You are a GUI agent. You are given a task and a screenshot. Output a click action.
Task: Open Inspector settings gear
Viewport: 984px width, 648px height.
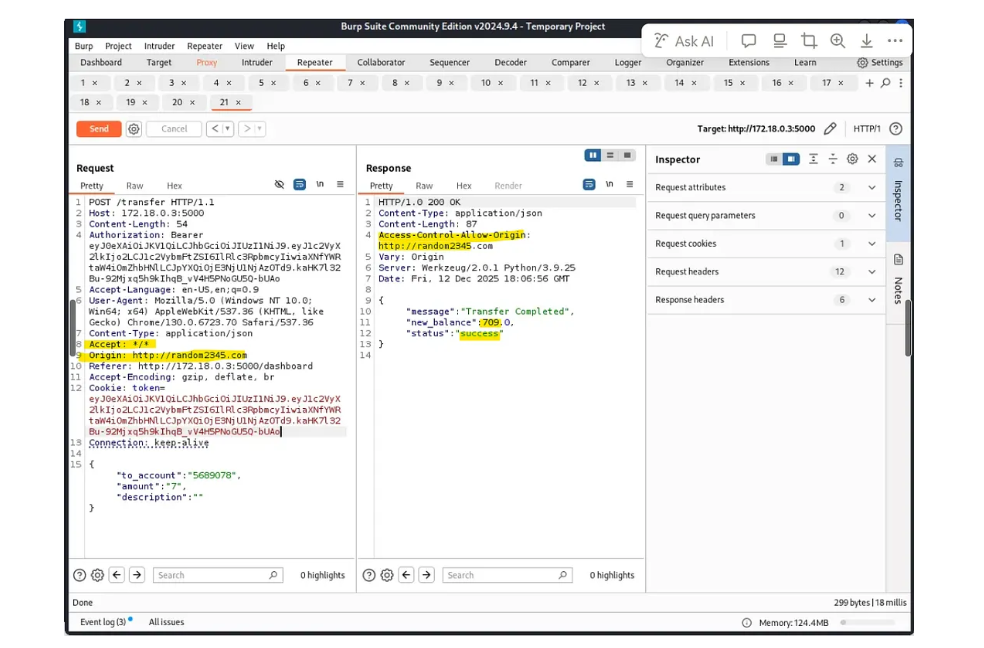pos(852,159)
